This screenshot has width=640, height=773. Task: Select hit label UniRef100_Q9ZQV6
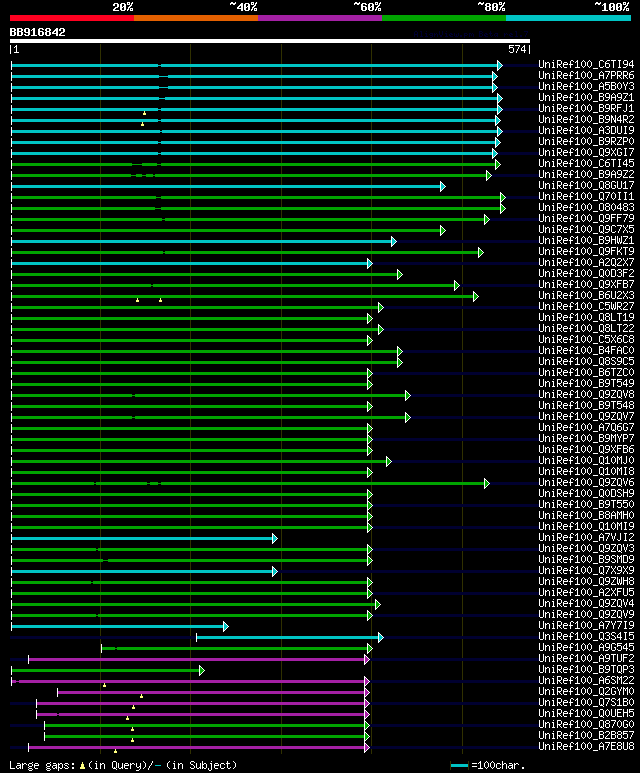(x=586, y=483)
